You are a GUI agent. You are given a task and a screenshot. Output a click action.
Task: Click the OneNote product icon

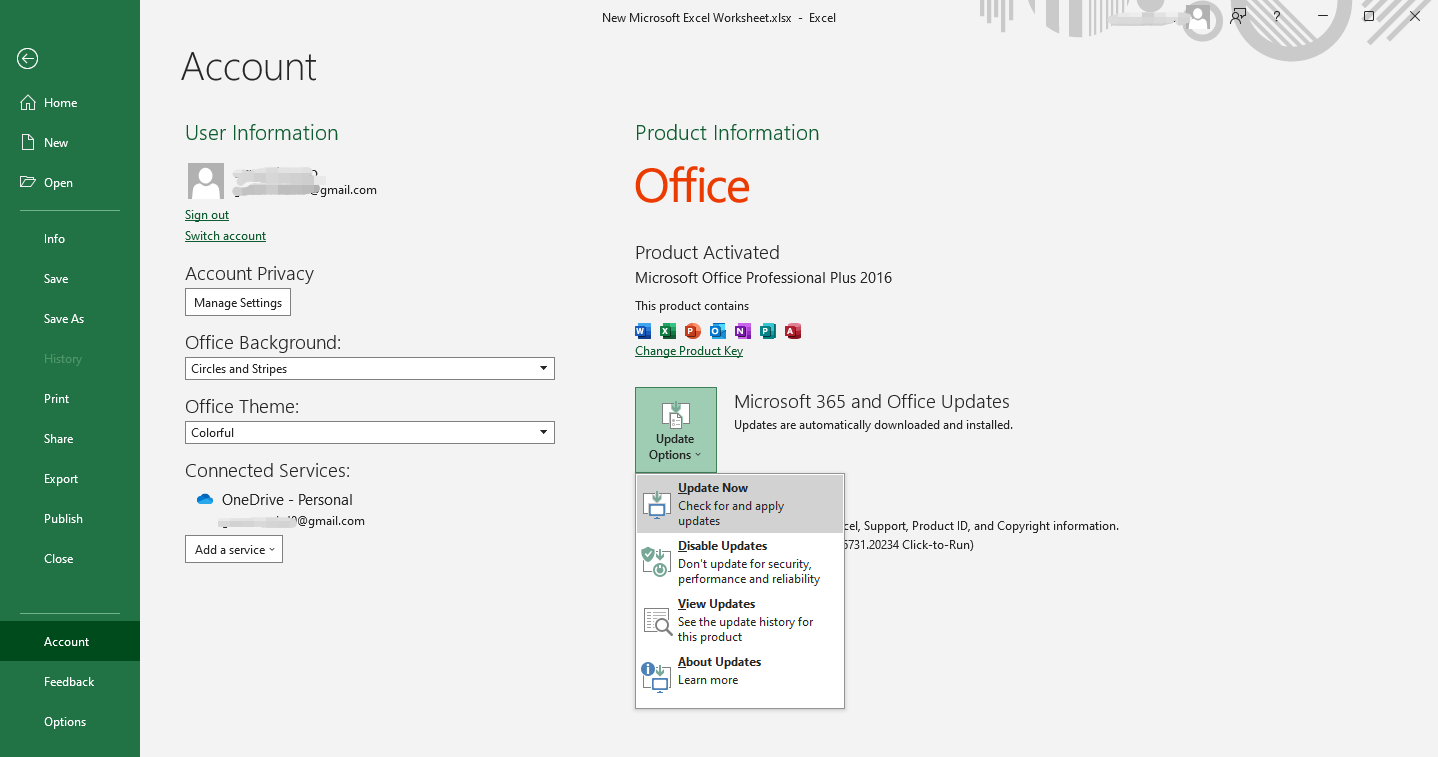click(x=742, y=330)
